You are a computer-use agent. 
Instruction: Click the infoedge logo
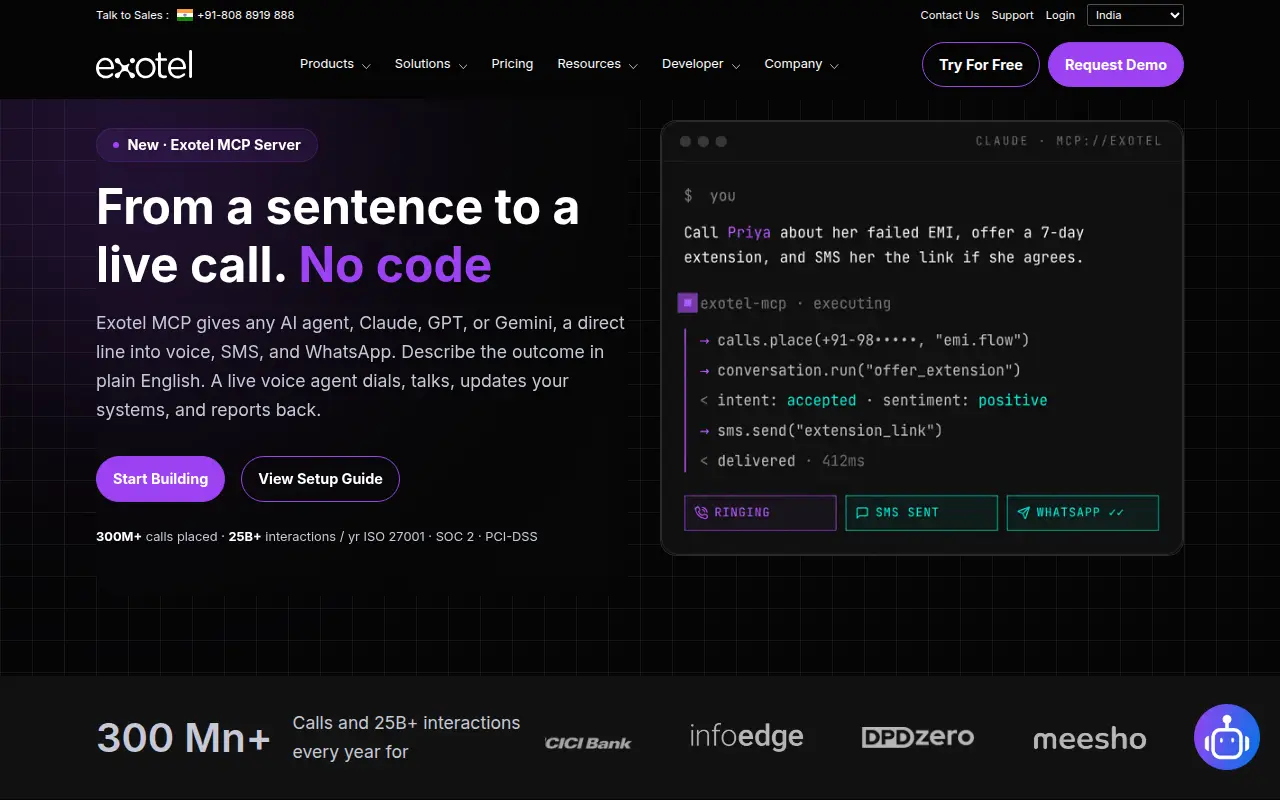746,738
